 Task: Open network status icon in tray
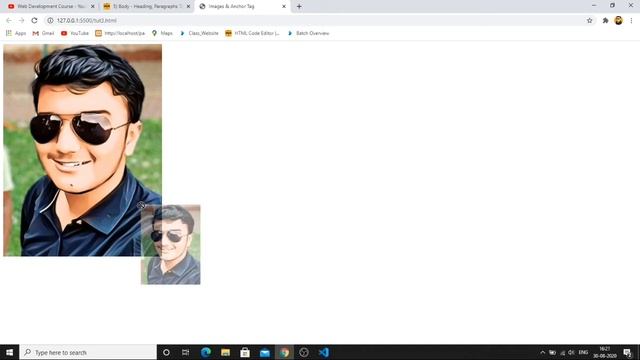click(x=562, y=352)
